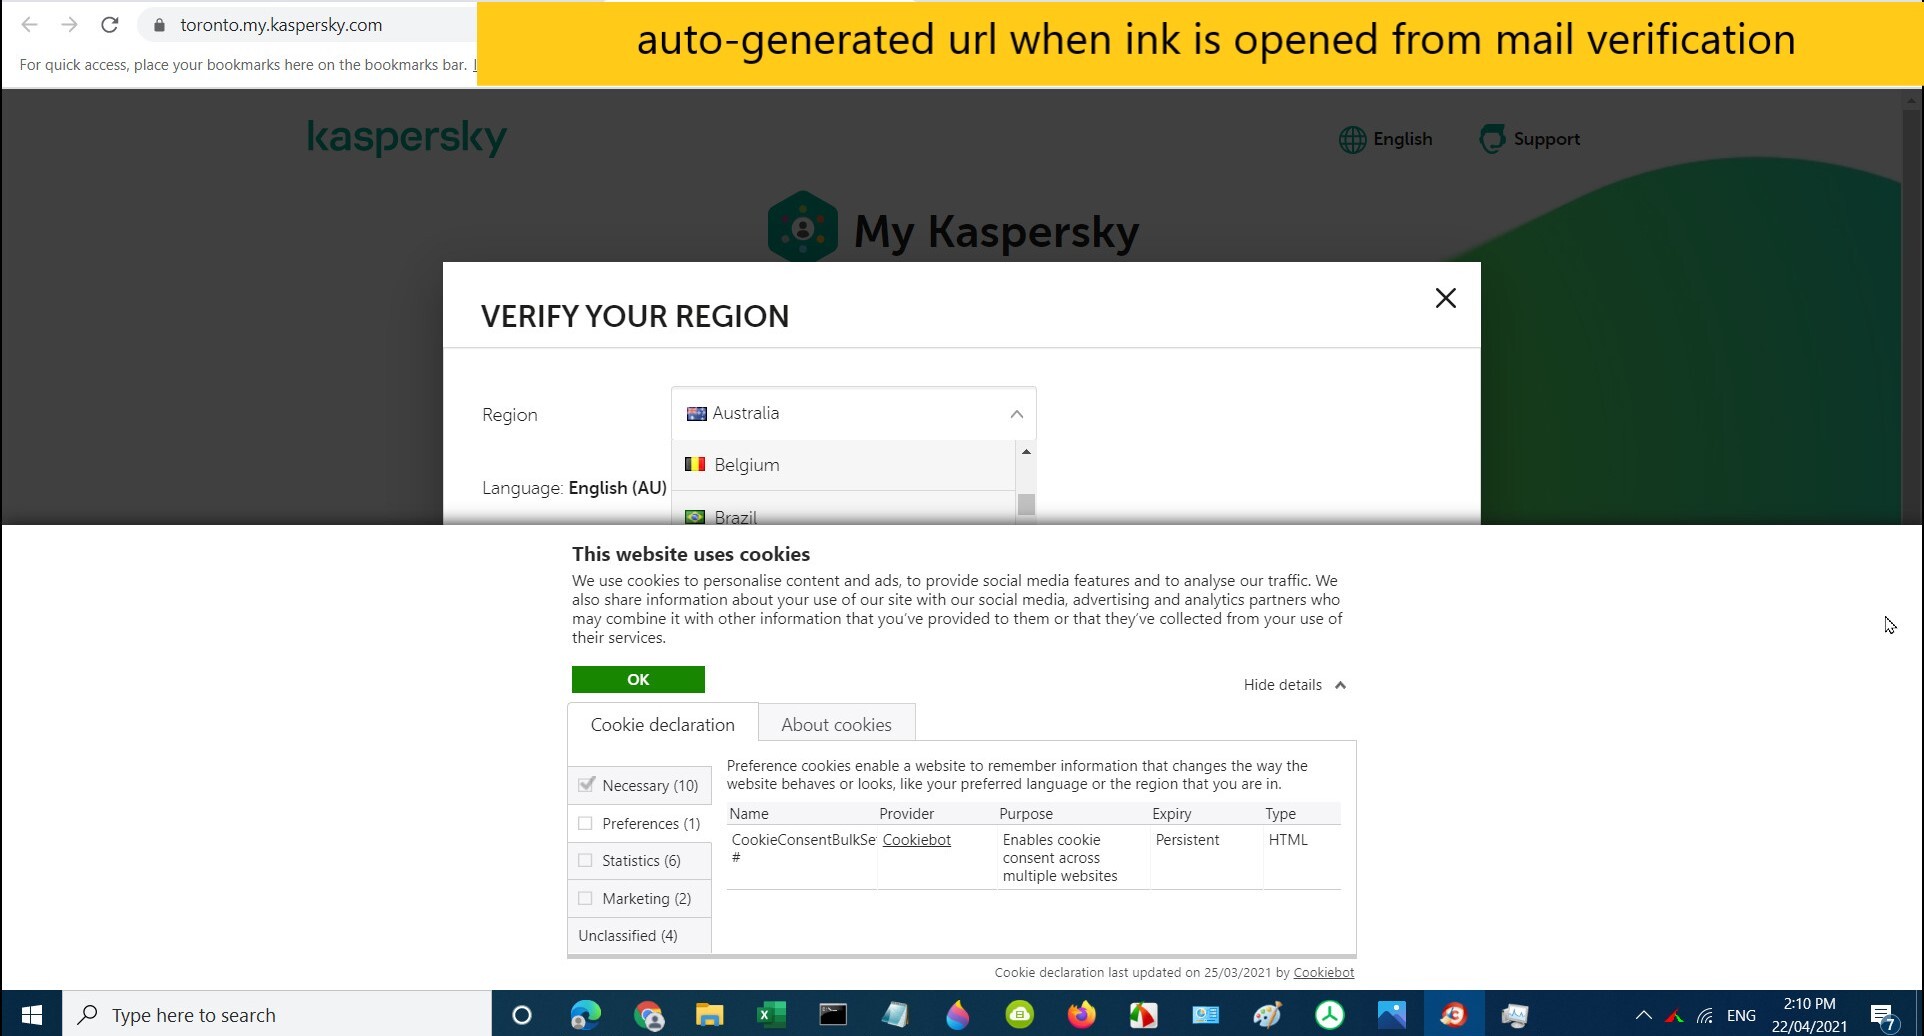
Task: Open Excel from the taskbar
Action: tap(771, 1016)
